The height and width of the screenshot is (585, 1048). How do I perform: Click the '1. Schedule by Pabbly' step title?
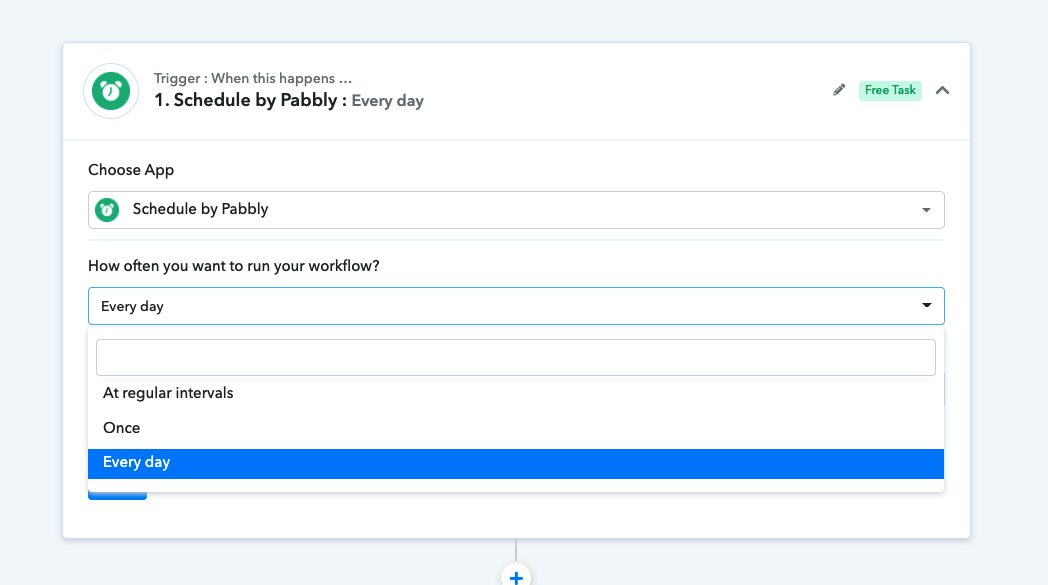[245, 100]
